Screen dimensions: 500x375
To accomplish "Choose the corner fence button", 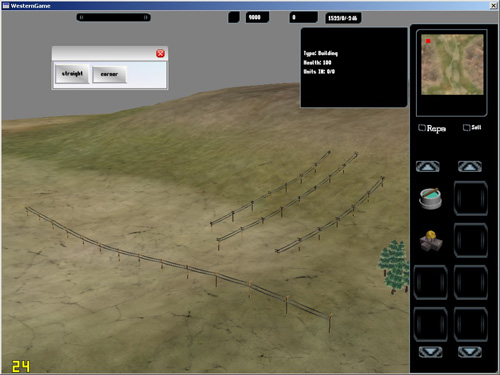I will [x=109, y=74].
